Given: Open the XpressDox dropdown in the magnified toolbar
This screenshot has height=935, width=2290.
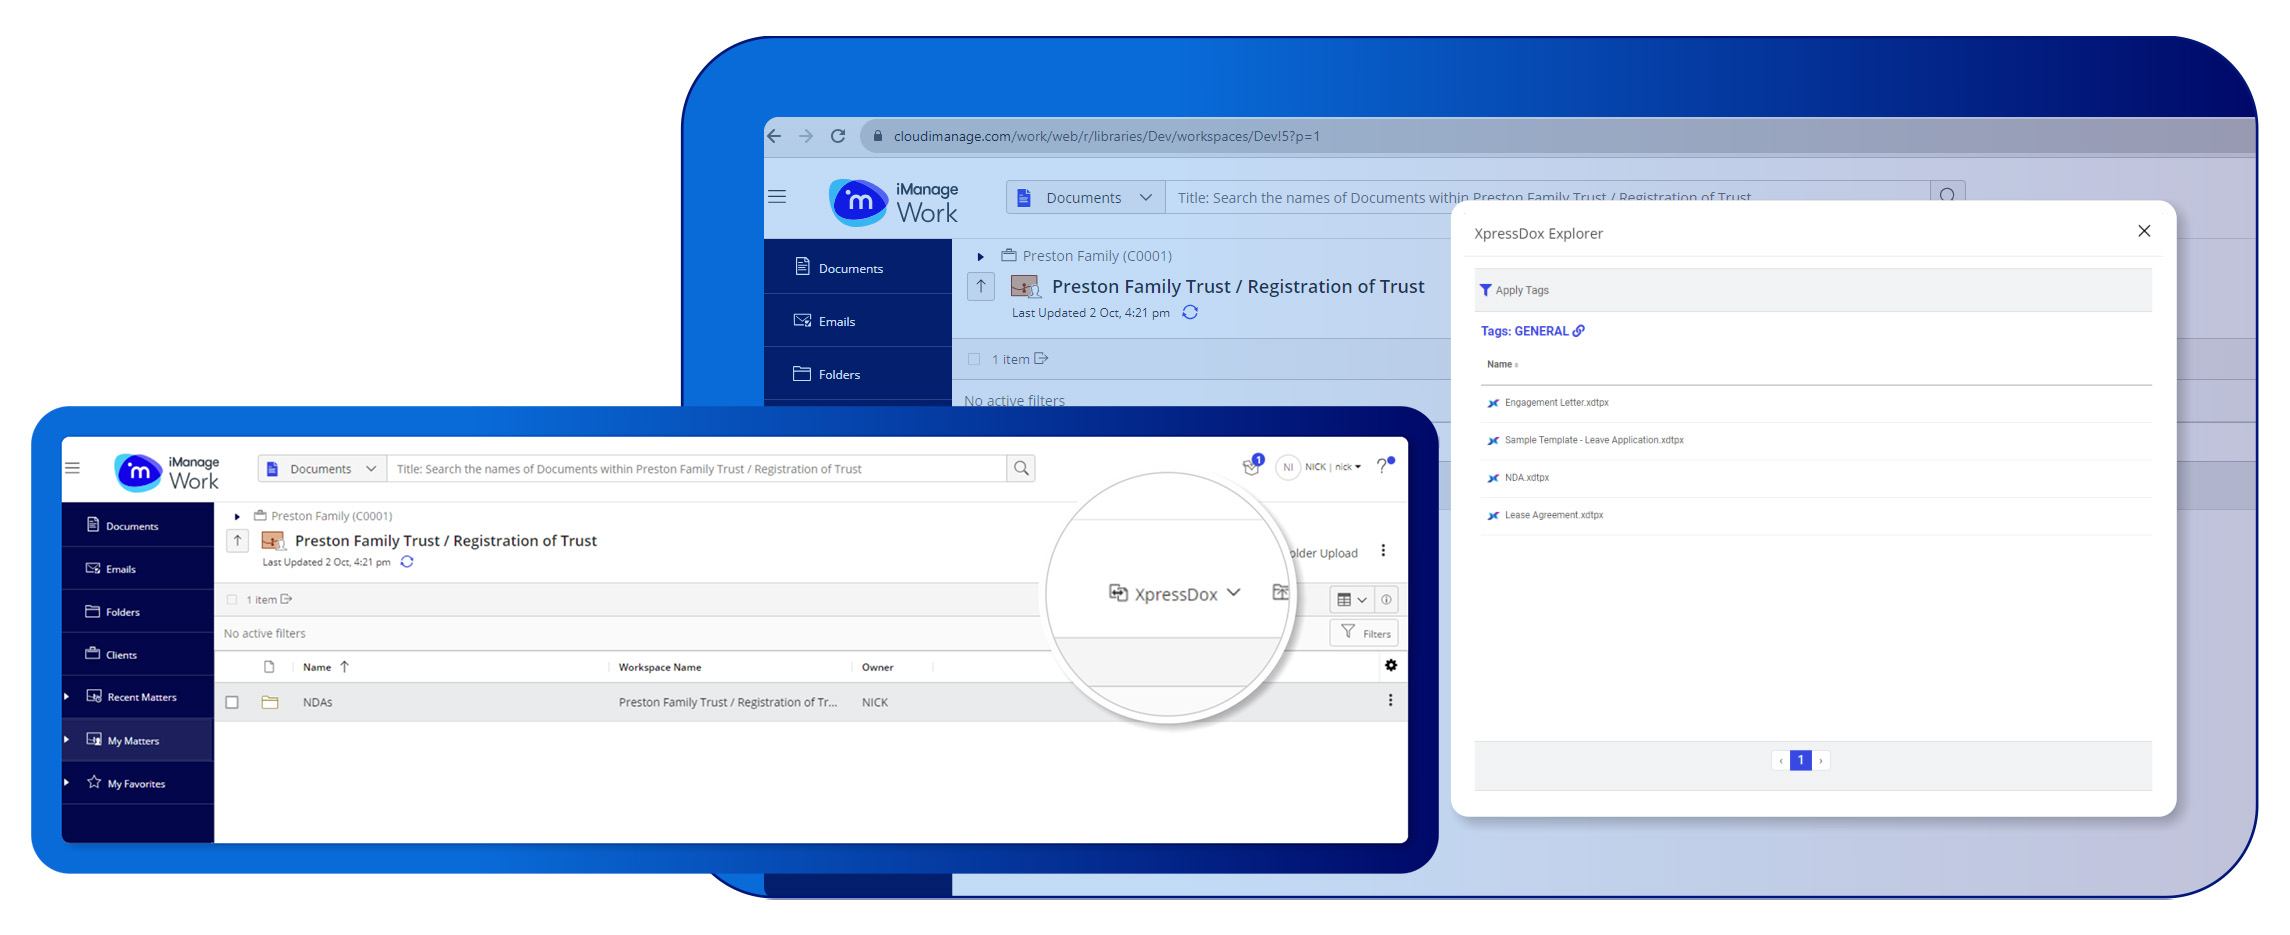Looking at the screenshot, I should (1175, 593).
